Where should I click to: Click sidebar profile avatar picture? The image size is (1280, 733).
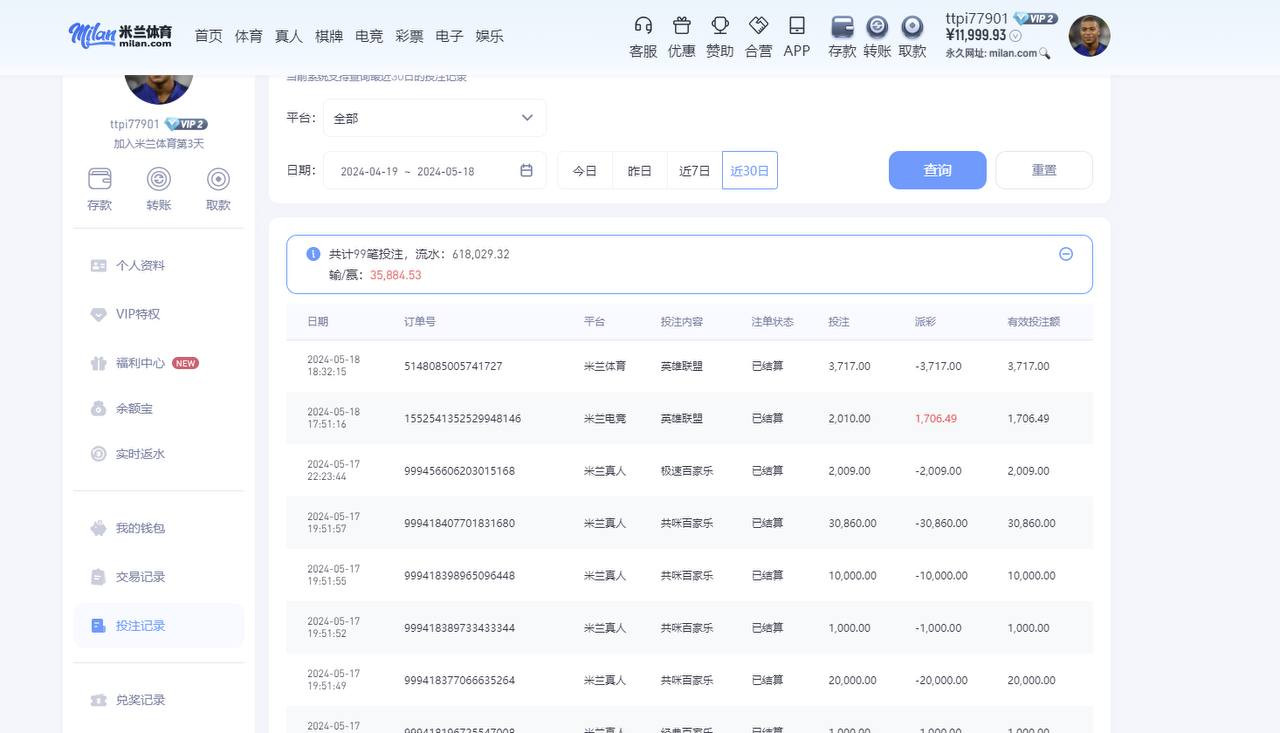[x=159, y=88]
